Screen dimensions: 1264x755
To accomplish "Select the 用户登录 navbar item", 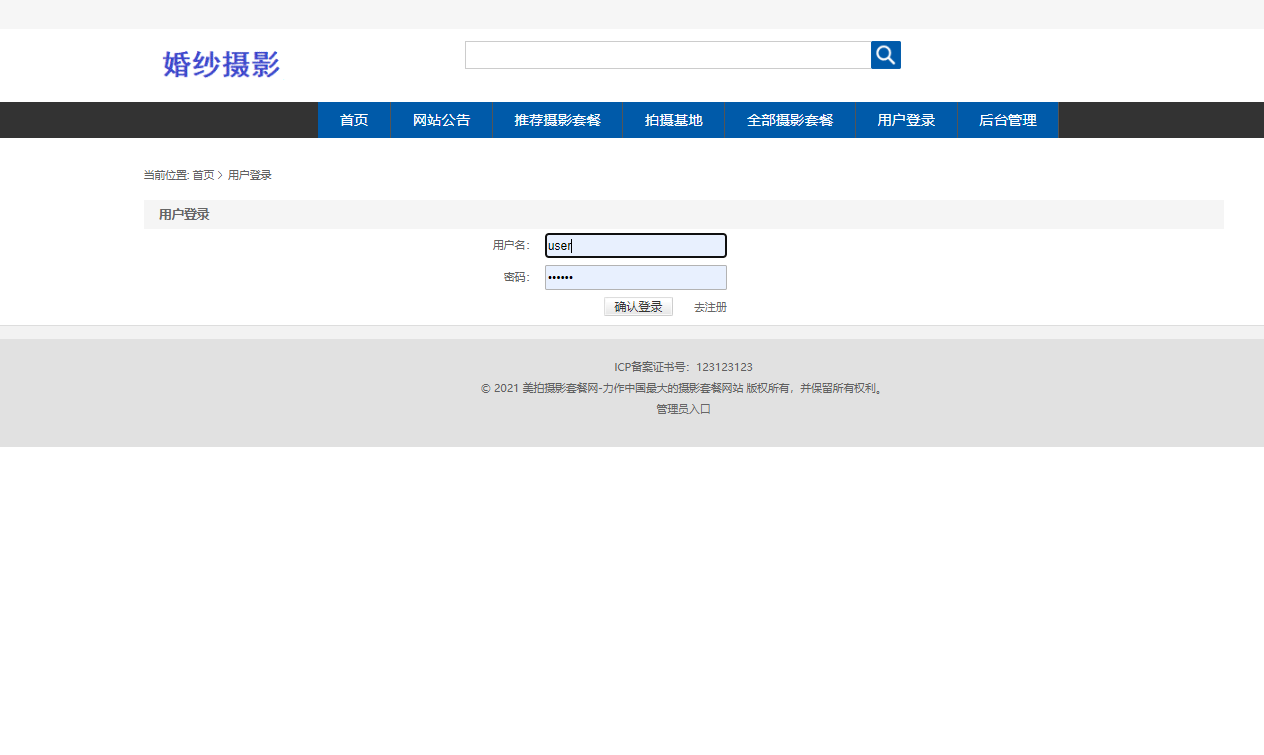I will [906, 119].
